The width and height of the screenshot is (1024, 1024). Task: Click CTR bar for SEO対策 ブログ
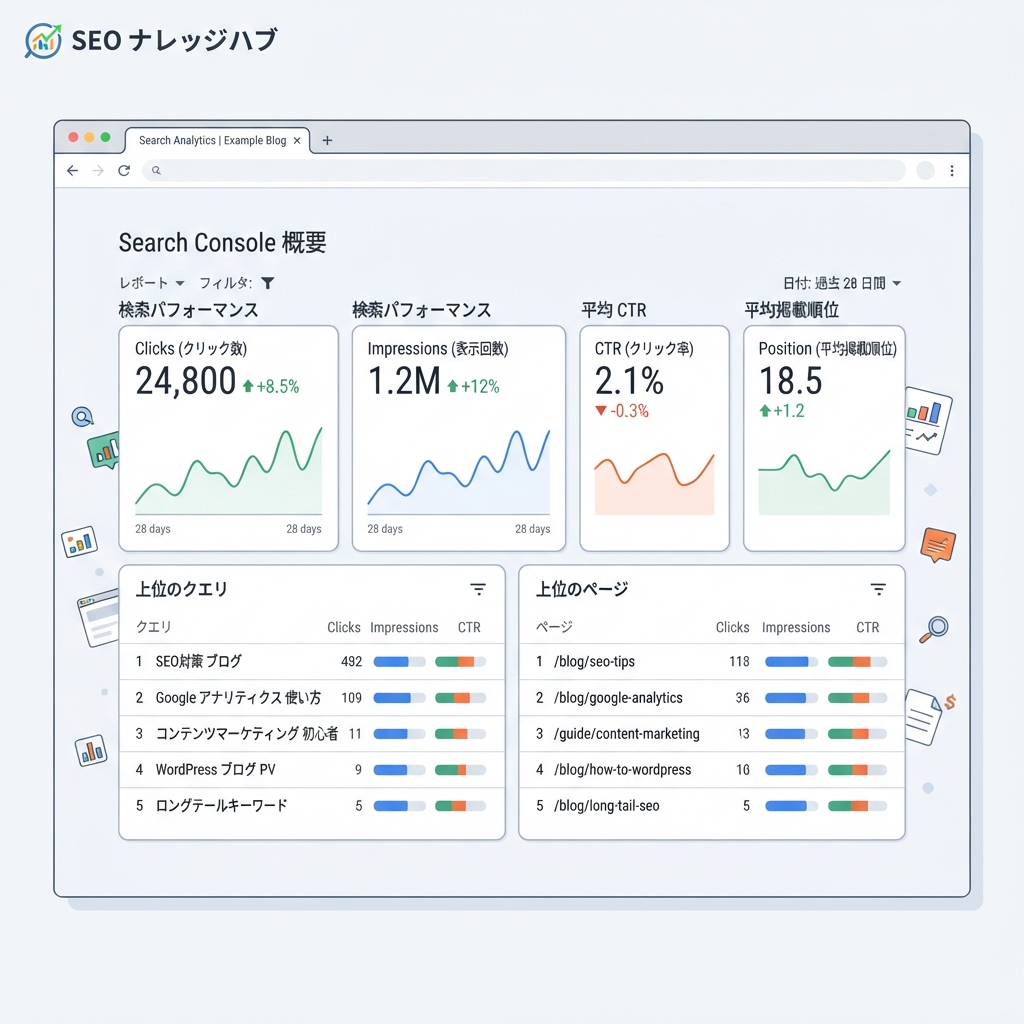point(460,662)
